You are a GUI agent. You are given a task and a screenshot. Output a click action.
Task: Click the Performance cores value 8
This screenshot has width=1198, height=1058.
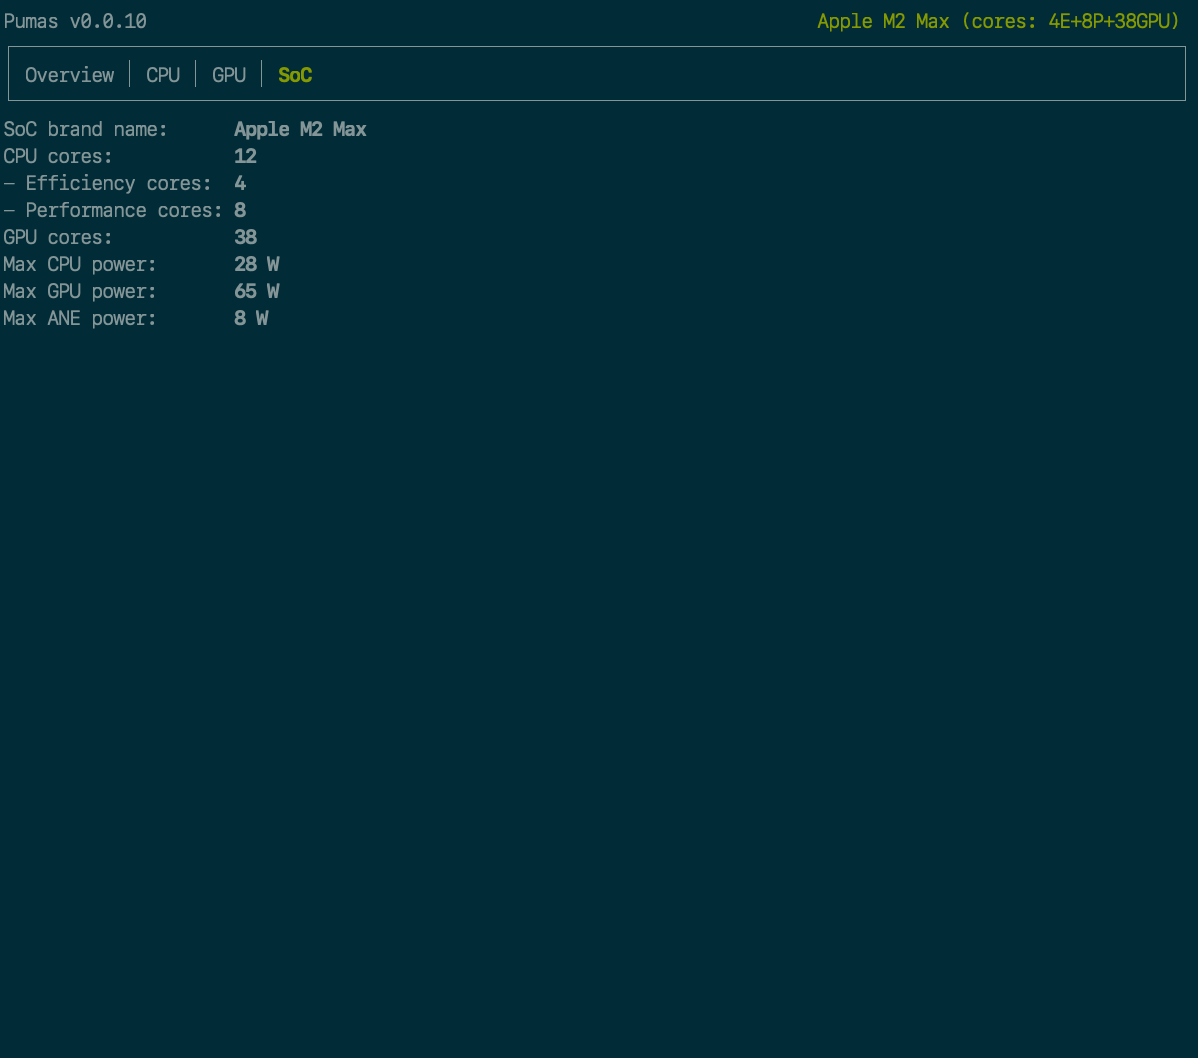click(240, 210)
